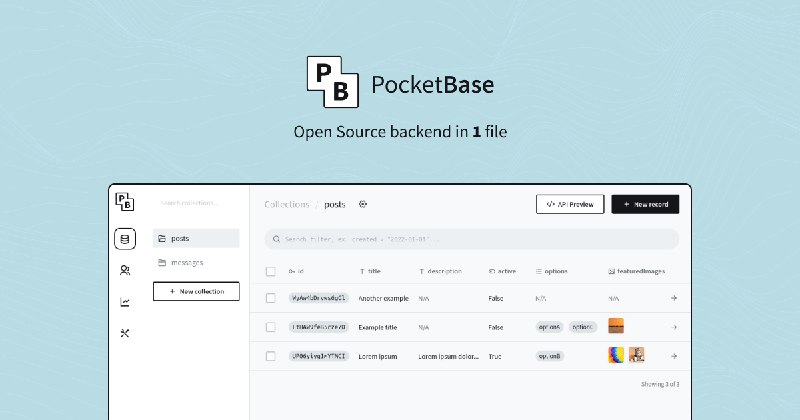
Task: Open posts collection settings gear icon
Action: pos(363,204)
